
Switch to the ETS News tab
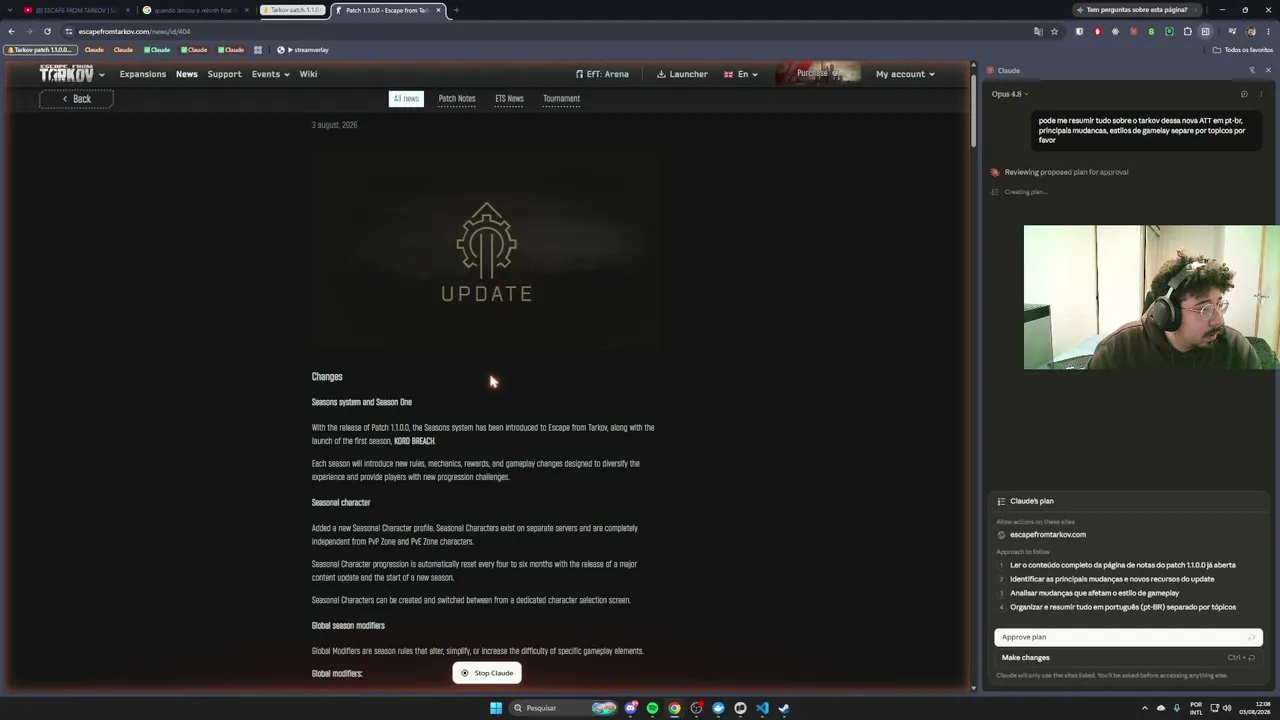point(509,99)
